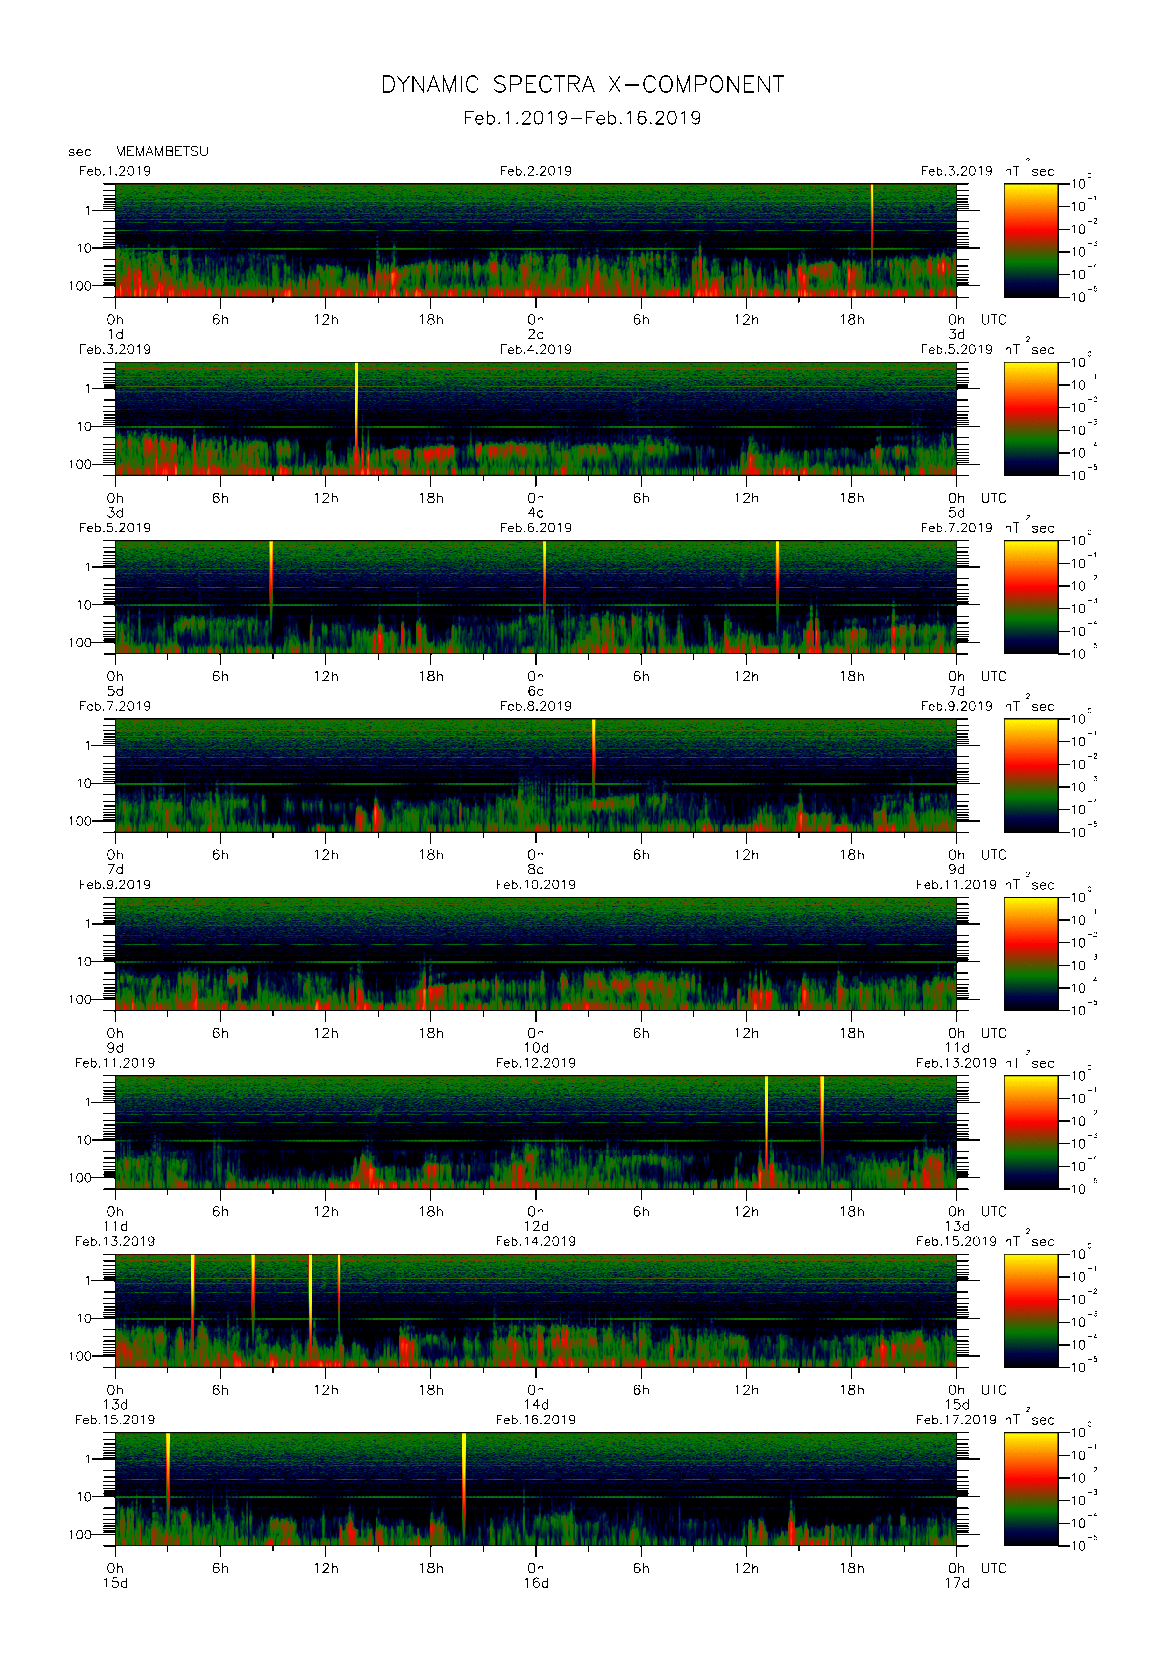The width and height of the screenshot is (1165, 1679).
Task: Click the yellow spike in the first spectrogram
Action: pos(872,215)
